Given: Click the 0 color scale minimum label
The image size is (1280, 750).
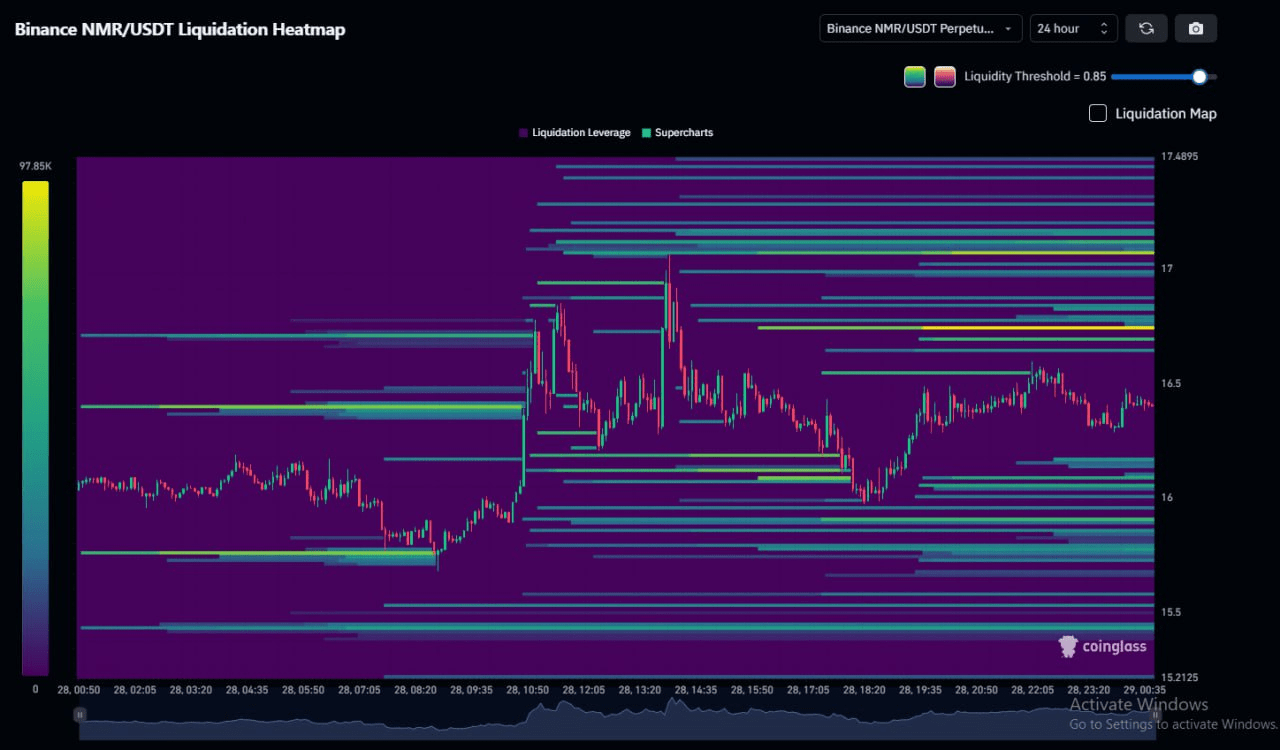Looking at the screenshot, I should pyautogui.click(x=35, y=689).
